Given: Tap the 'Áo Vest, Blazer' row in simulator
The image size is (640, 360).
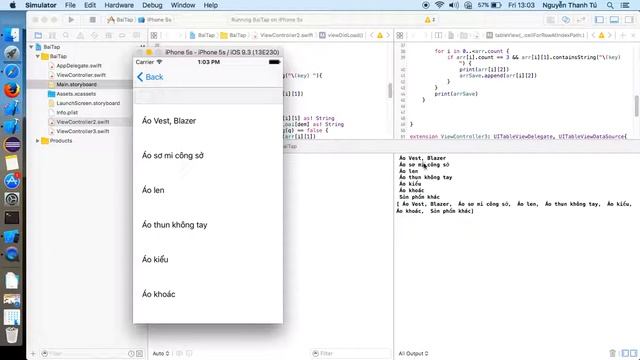Looking at the screenshot, I should [x=208, y=121].
